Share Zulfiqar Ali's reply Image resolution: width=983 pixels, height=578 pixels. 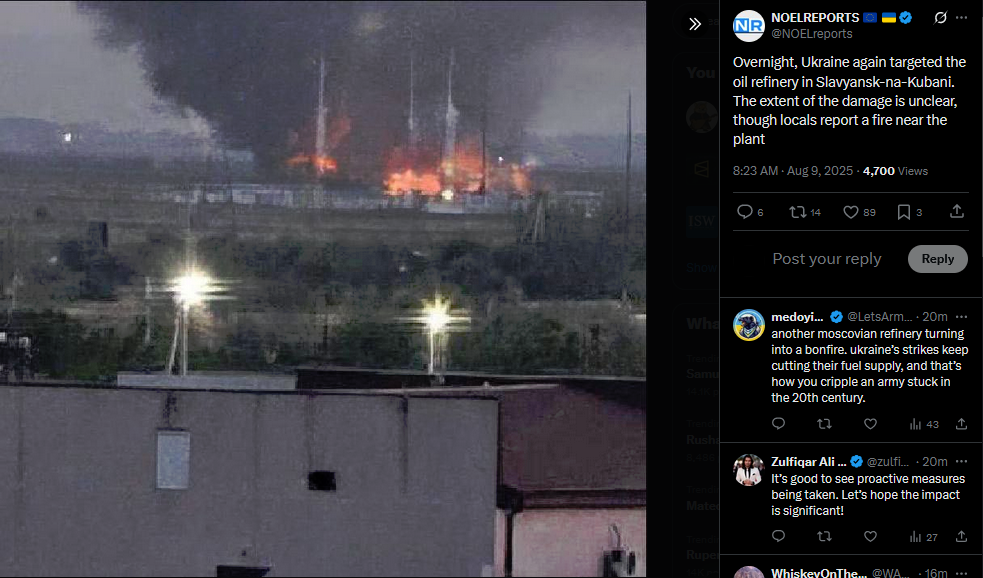coord(961,536)
